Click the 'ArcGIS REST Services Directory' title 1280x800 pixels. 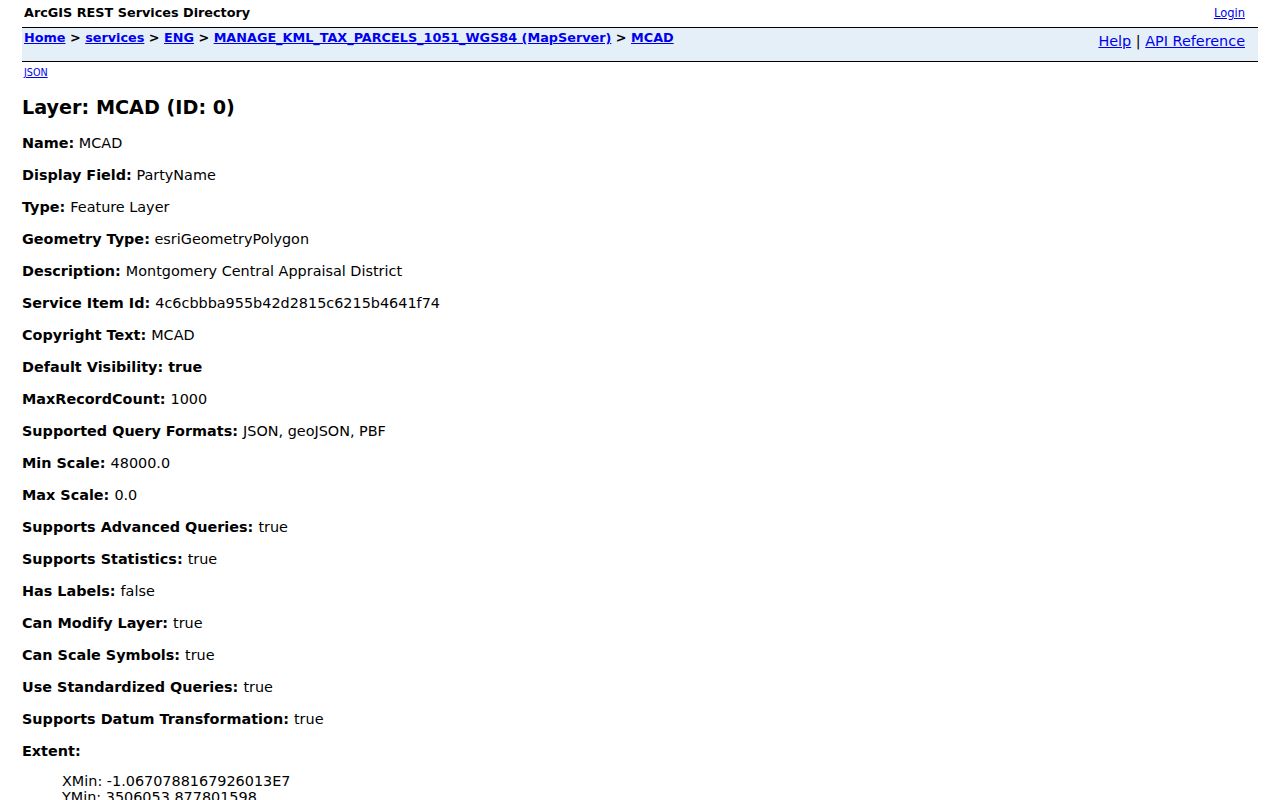pos(137,13)
